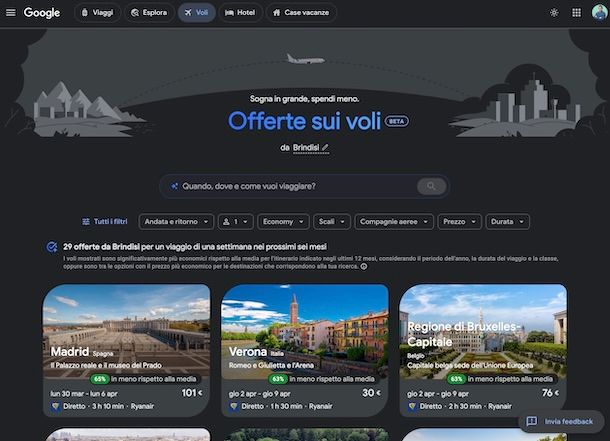Click the 76 € price on Bruxelles

[x=550, y=393]
